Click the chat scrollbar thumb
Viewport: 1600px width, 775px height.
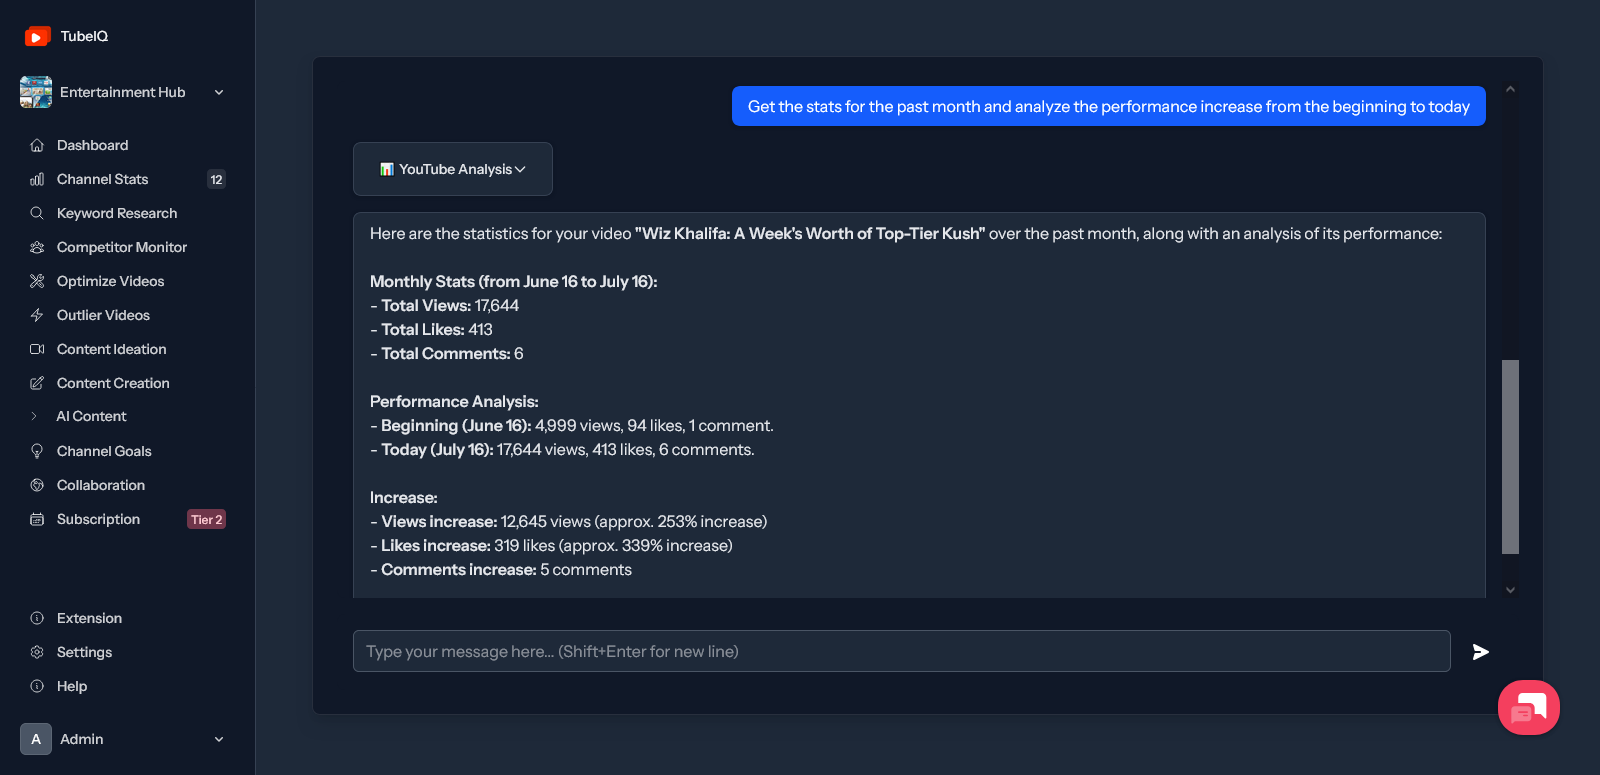coord(1510,457)
